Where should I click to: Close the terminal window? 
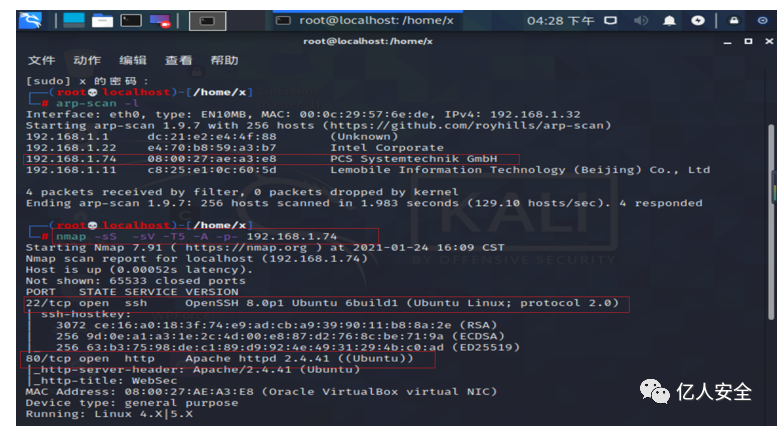pyautogui.click(x=769, y=41)
